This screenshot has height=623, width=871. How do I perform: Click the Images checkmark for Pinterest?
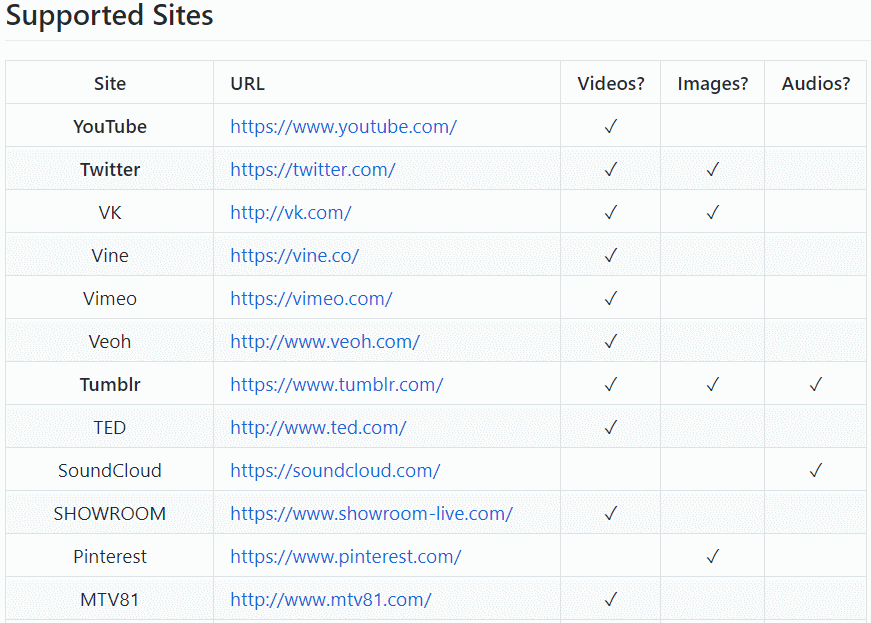point(713,557)
